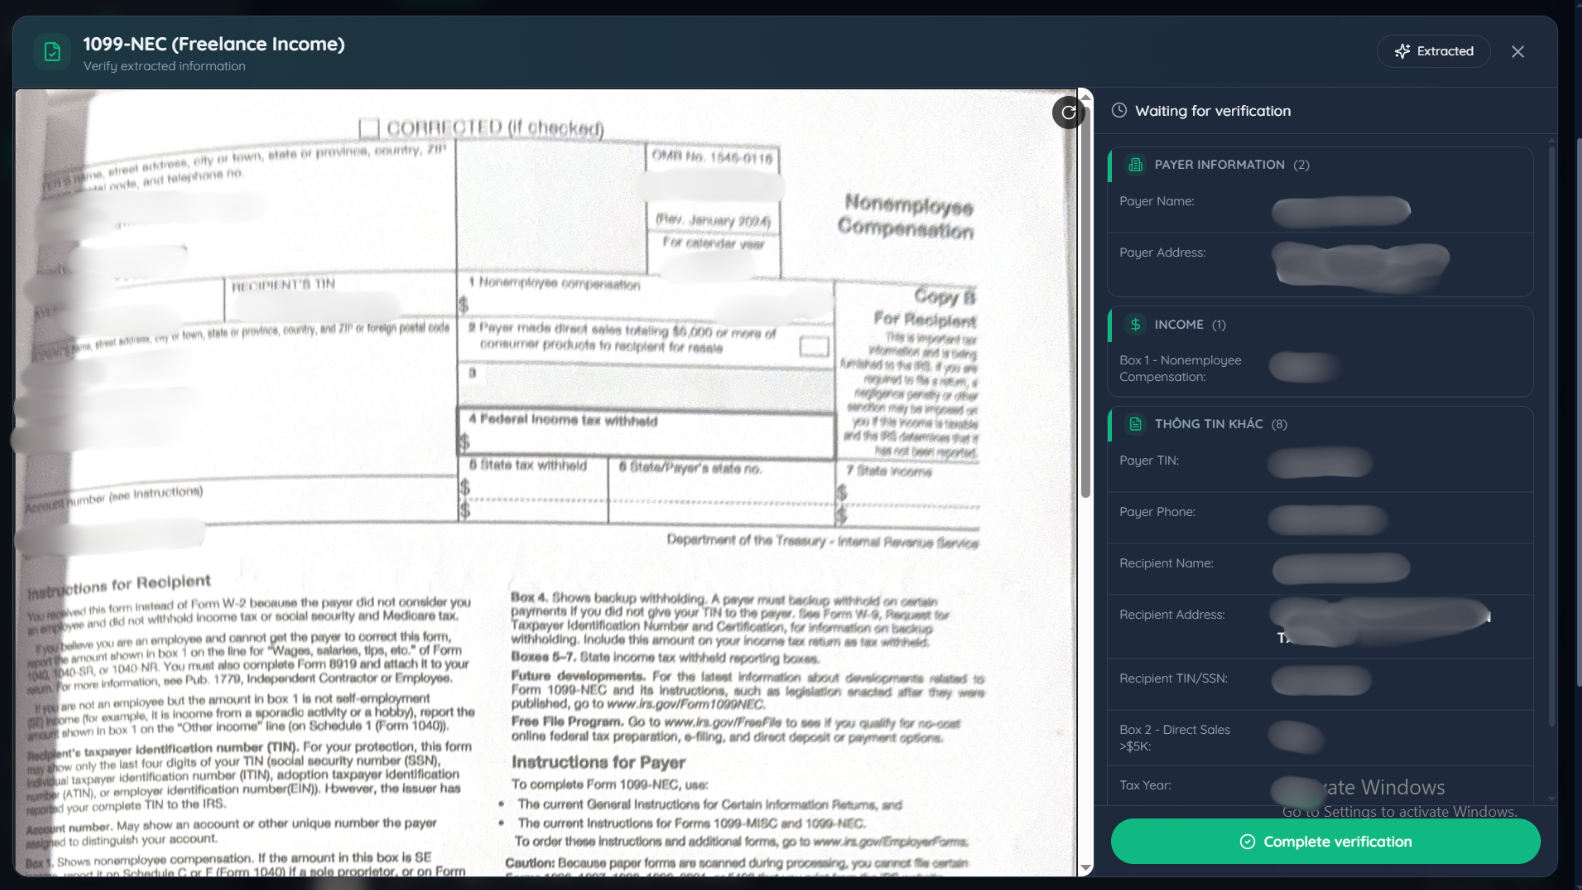
Task: Click the down arrow of preview scrollbar
Action: [1085, 868]
